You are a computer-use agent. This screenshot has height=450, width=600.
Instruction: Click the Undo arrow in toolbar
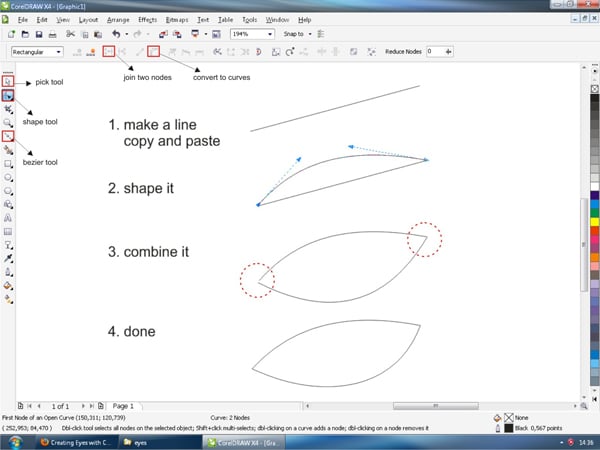point(116,34)
